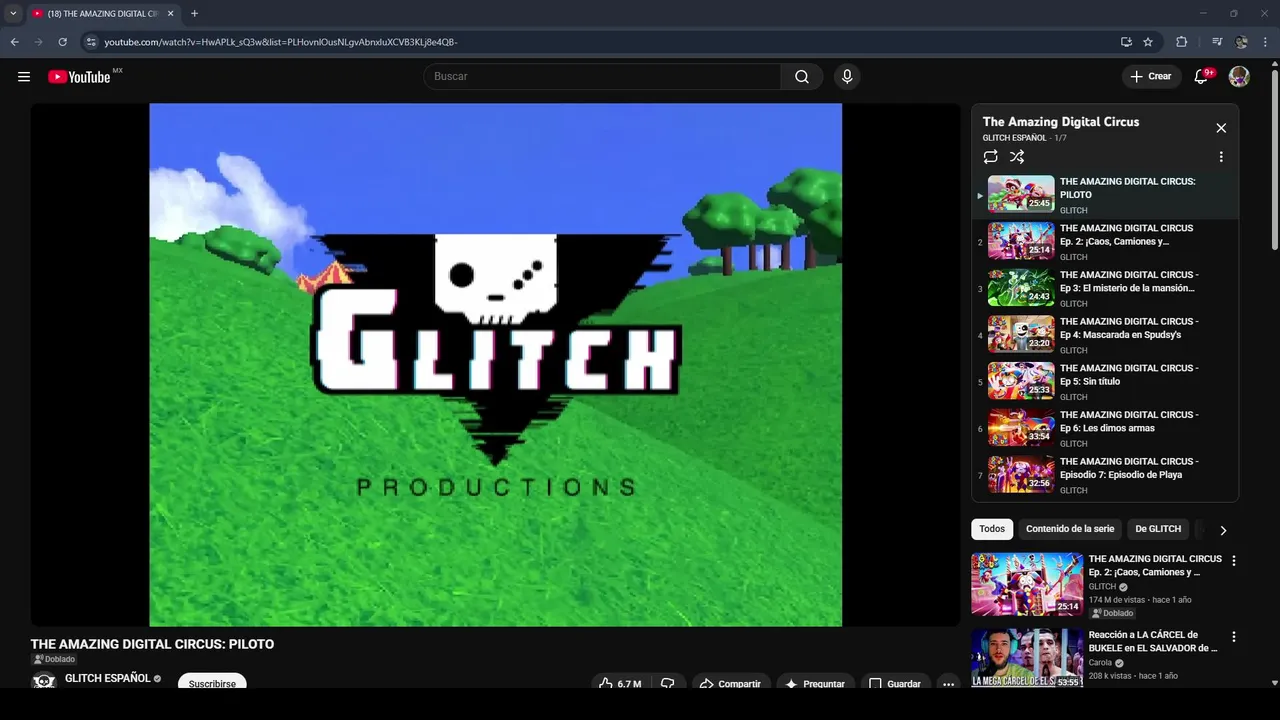Close the Amazing Digital Circus tab
This screenshot has height=720, width=1280.
(170, 13)
